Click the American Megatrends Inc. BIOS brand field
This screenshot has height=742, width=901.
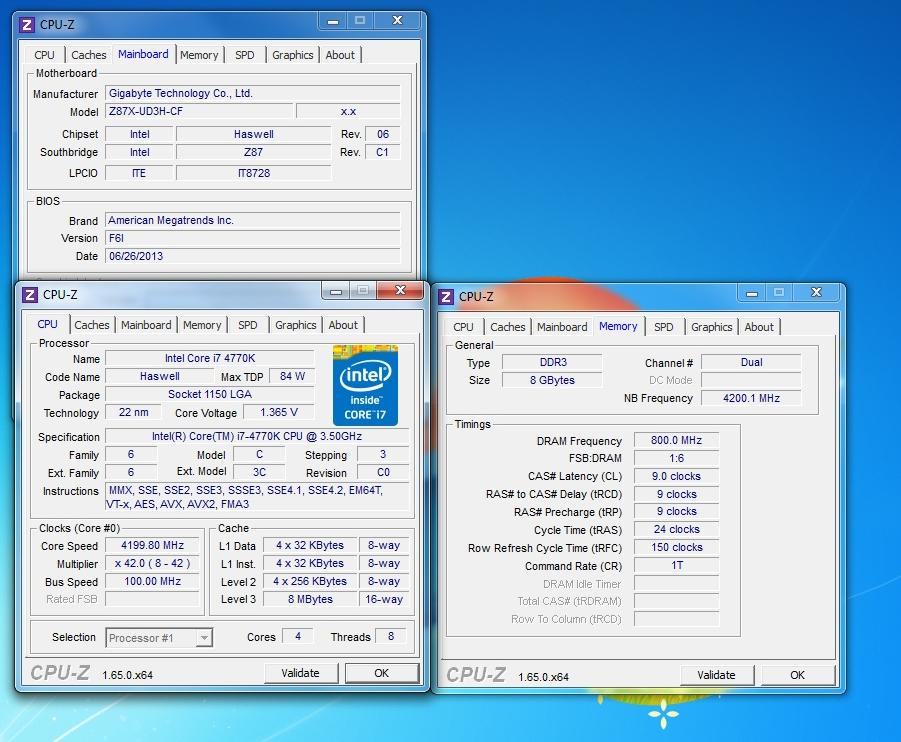point(253,220)
